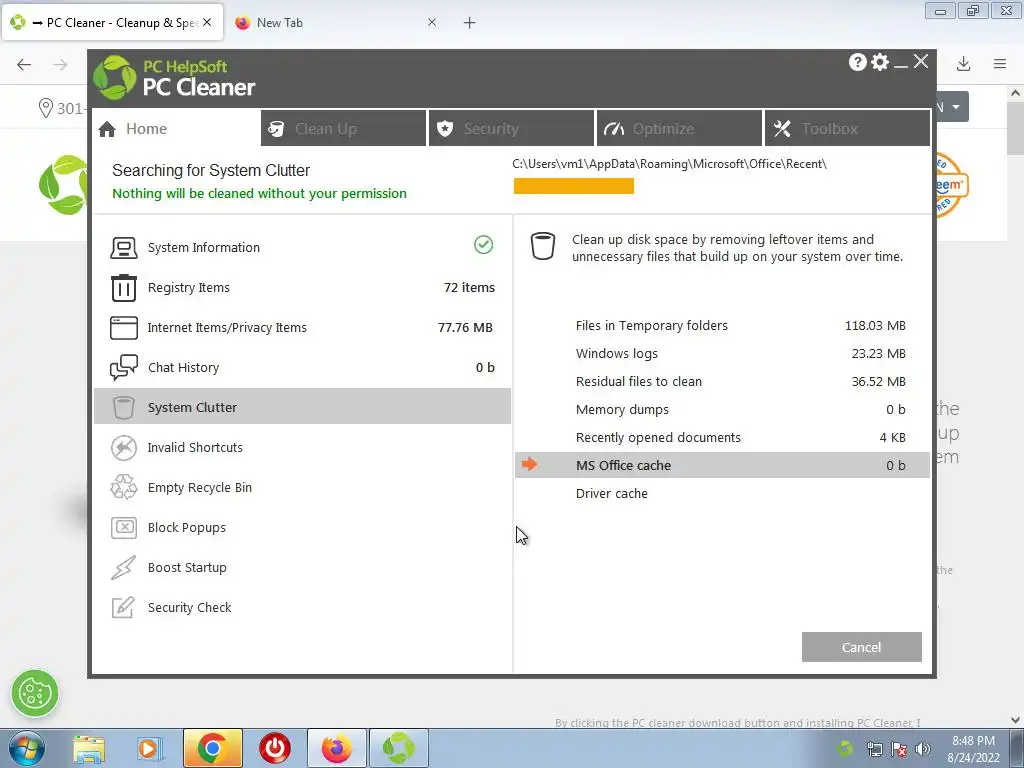Open the Security tab

[x=511, y=129]
